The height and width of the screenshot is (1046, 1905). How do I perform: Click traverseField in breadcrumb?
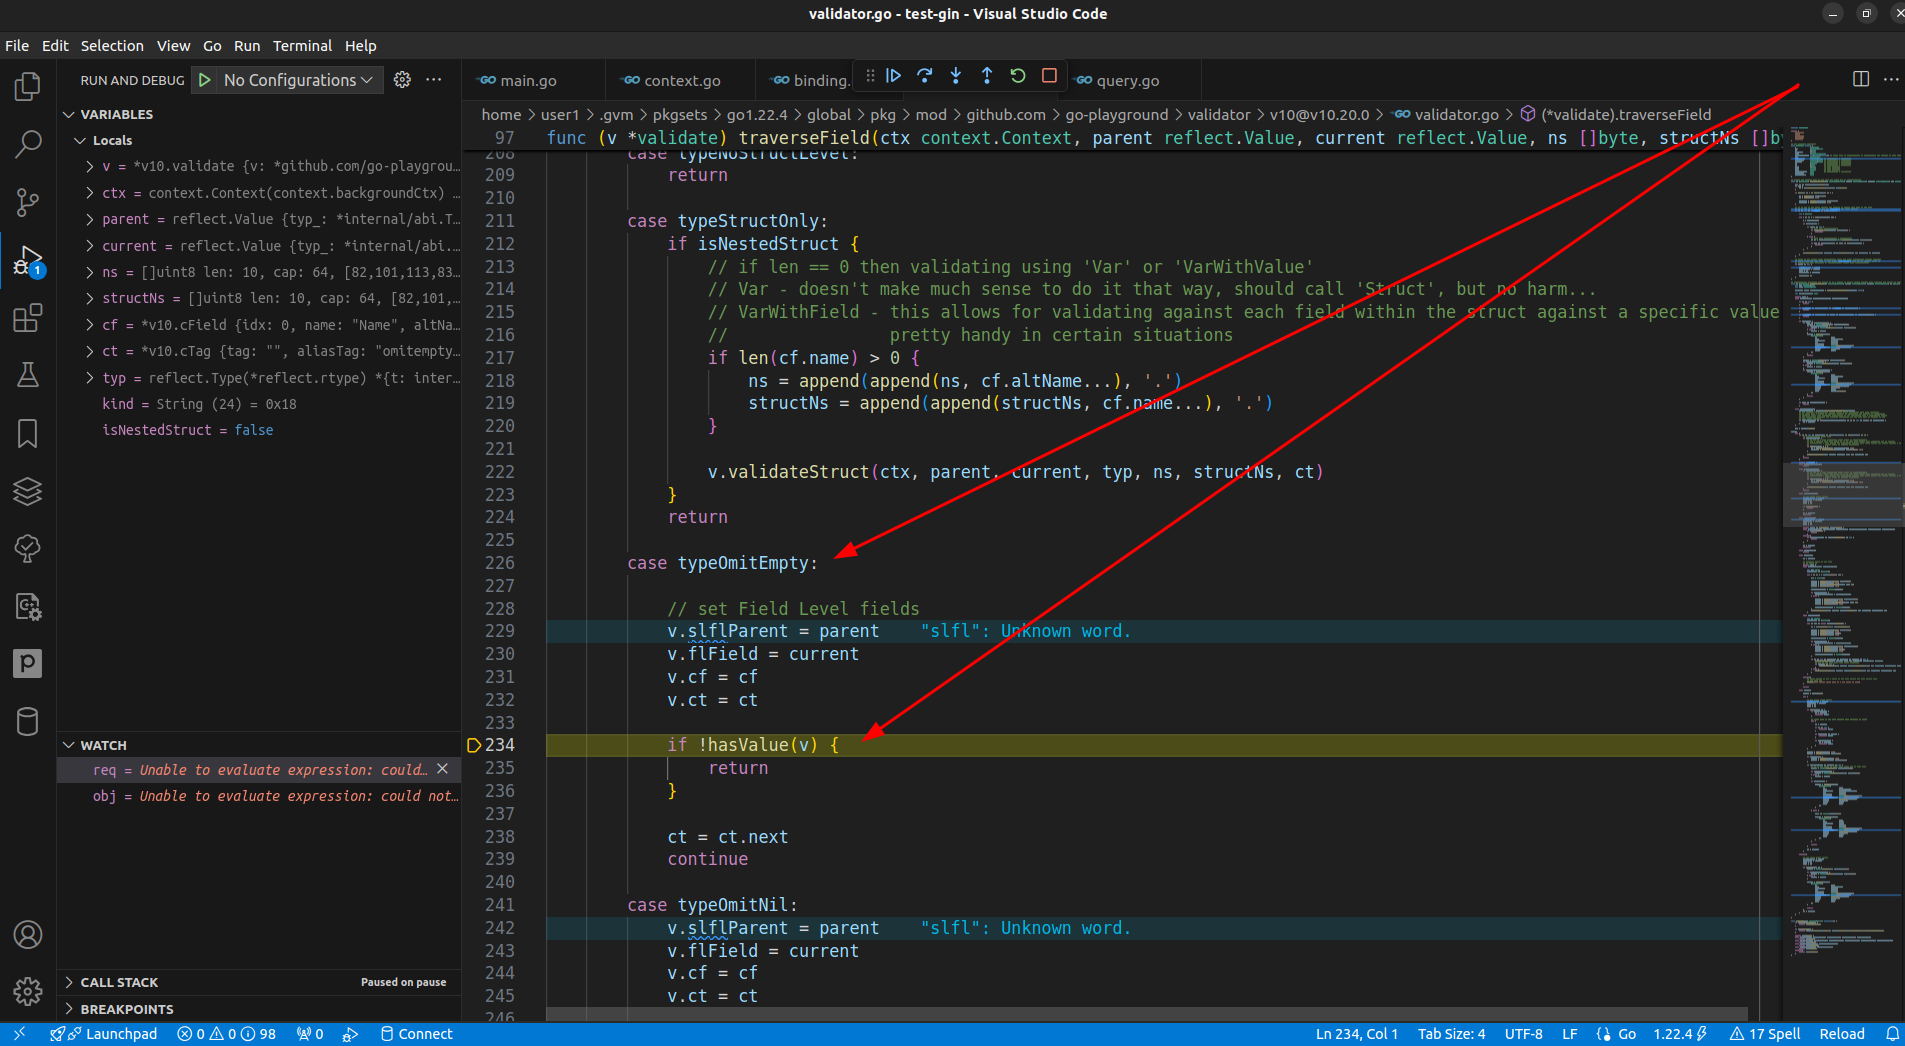(x=1625, y=115)
